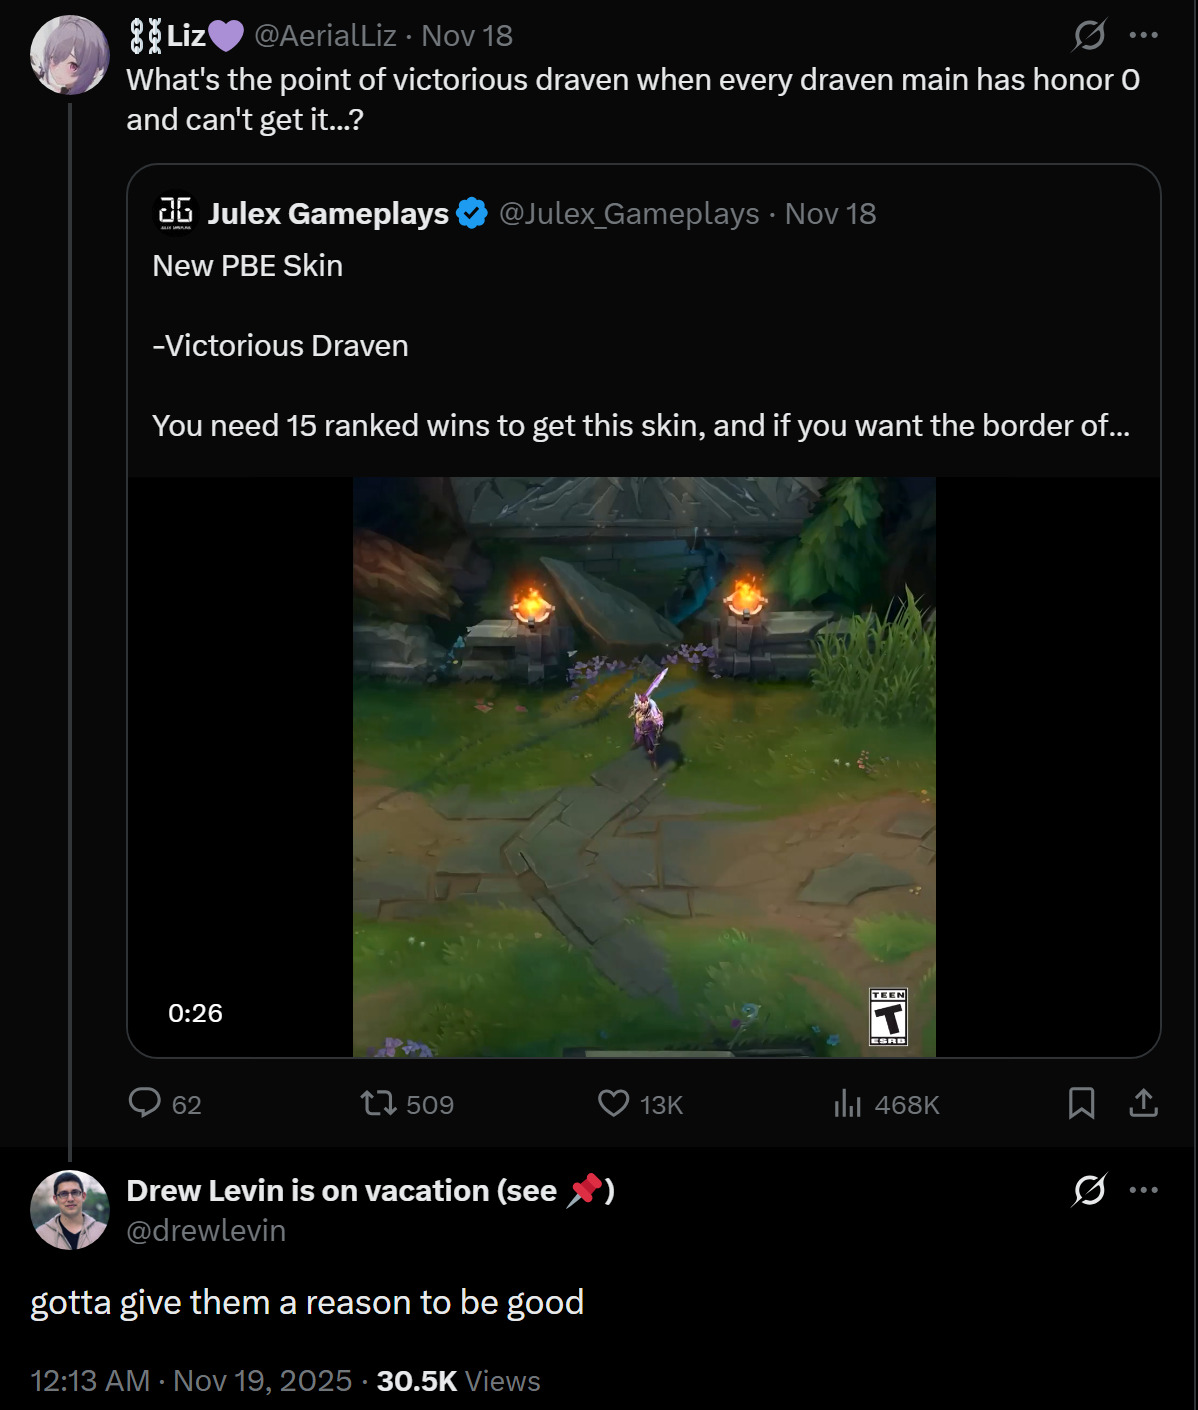Like the tweet with 13K likes
This screenshot has width=1198, height=1410.
pos(613,1103)
